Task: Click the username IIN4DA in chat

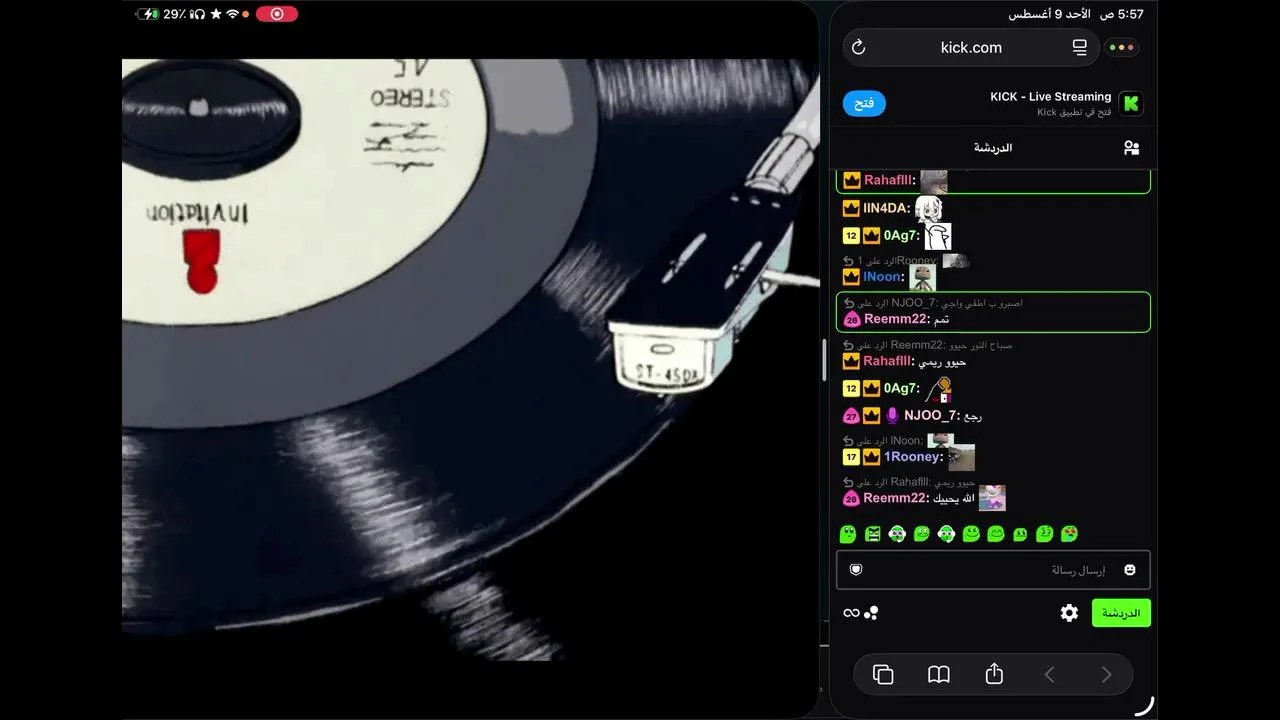Action: [x=885, y=208]
